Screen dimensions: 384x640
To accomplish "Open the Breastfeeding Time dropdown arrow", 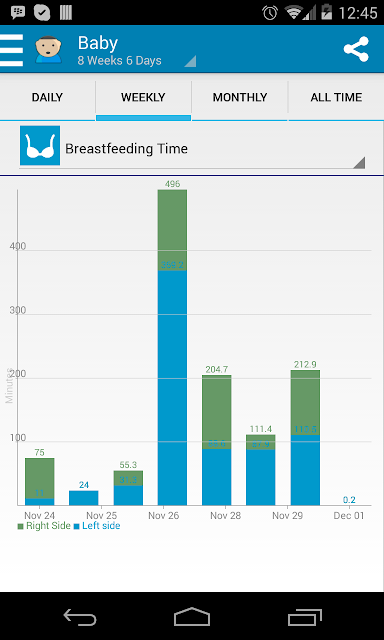I will coord(359,162).
